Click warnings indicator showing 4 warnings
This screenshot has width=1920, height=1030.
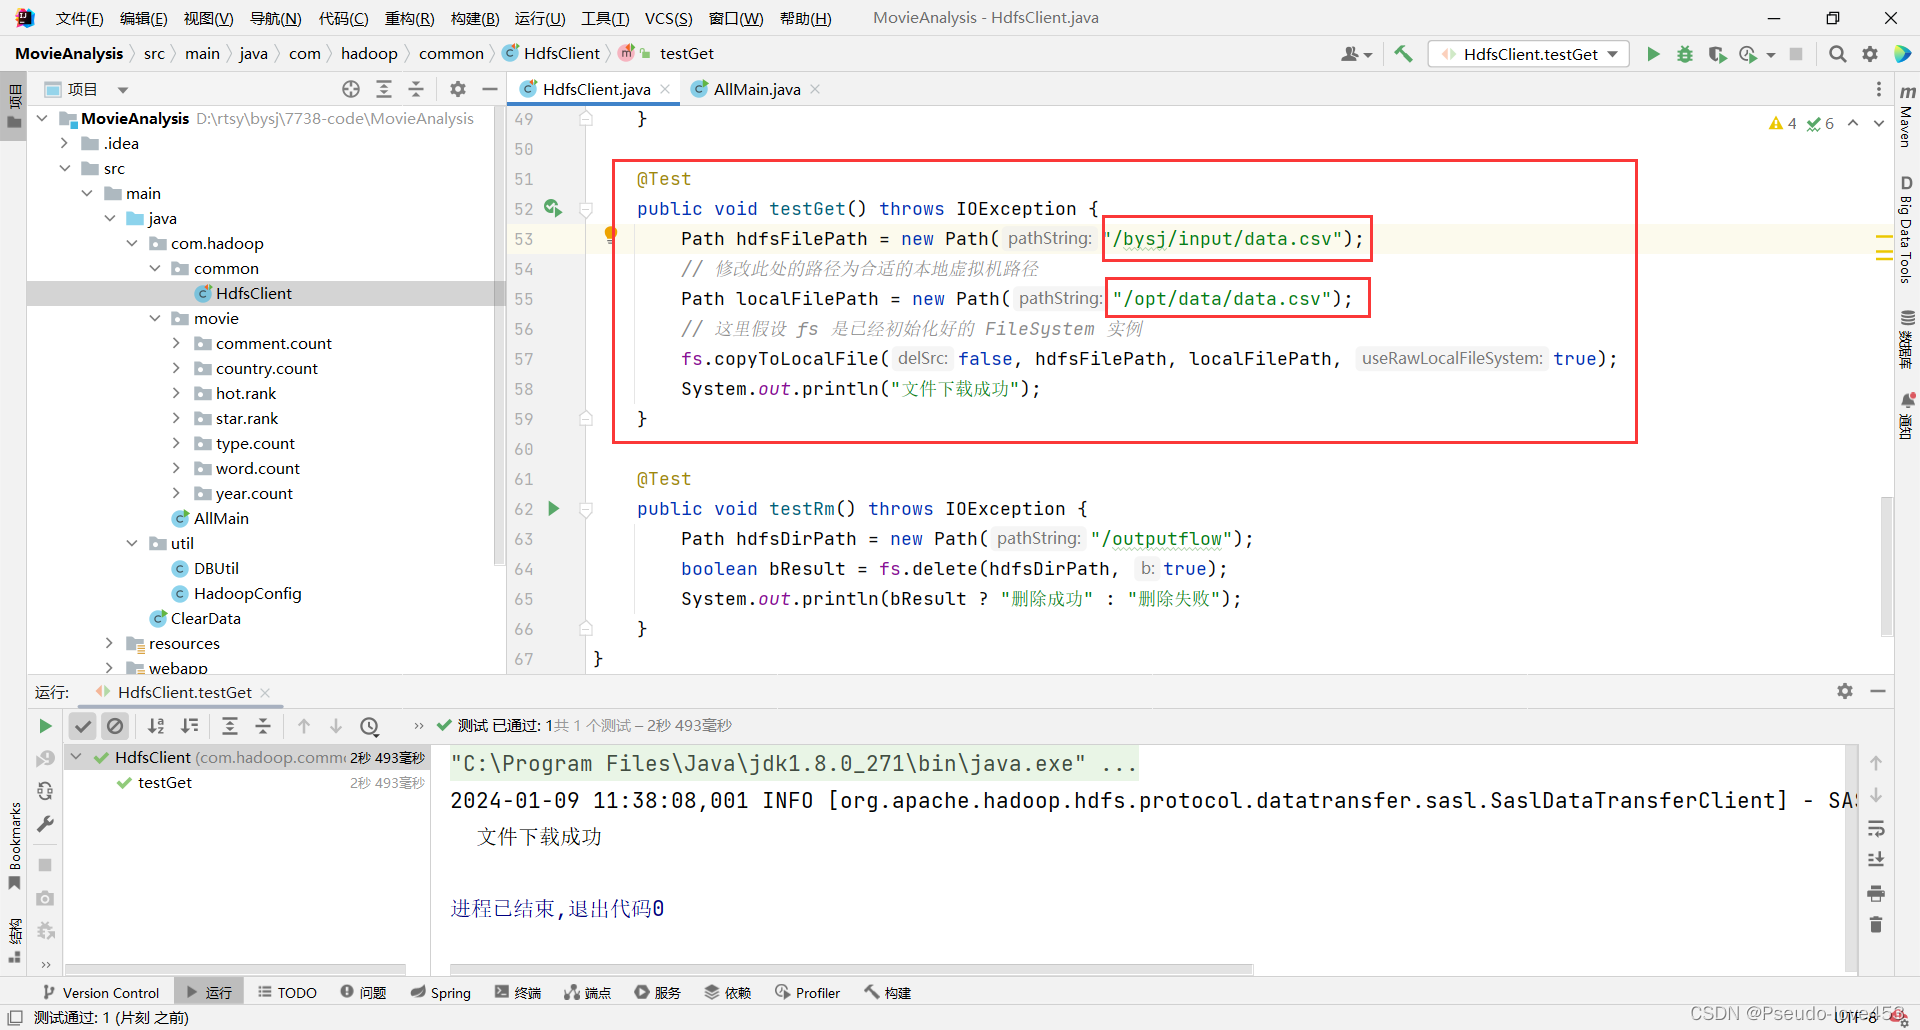[1783, 123]
